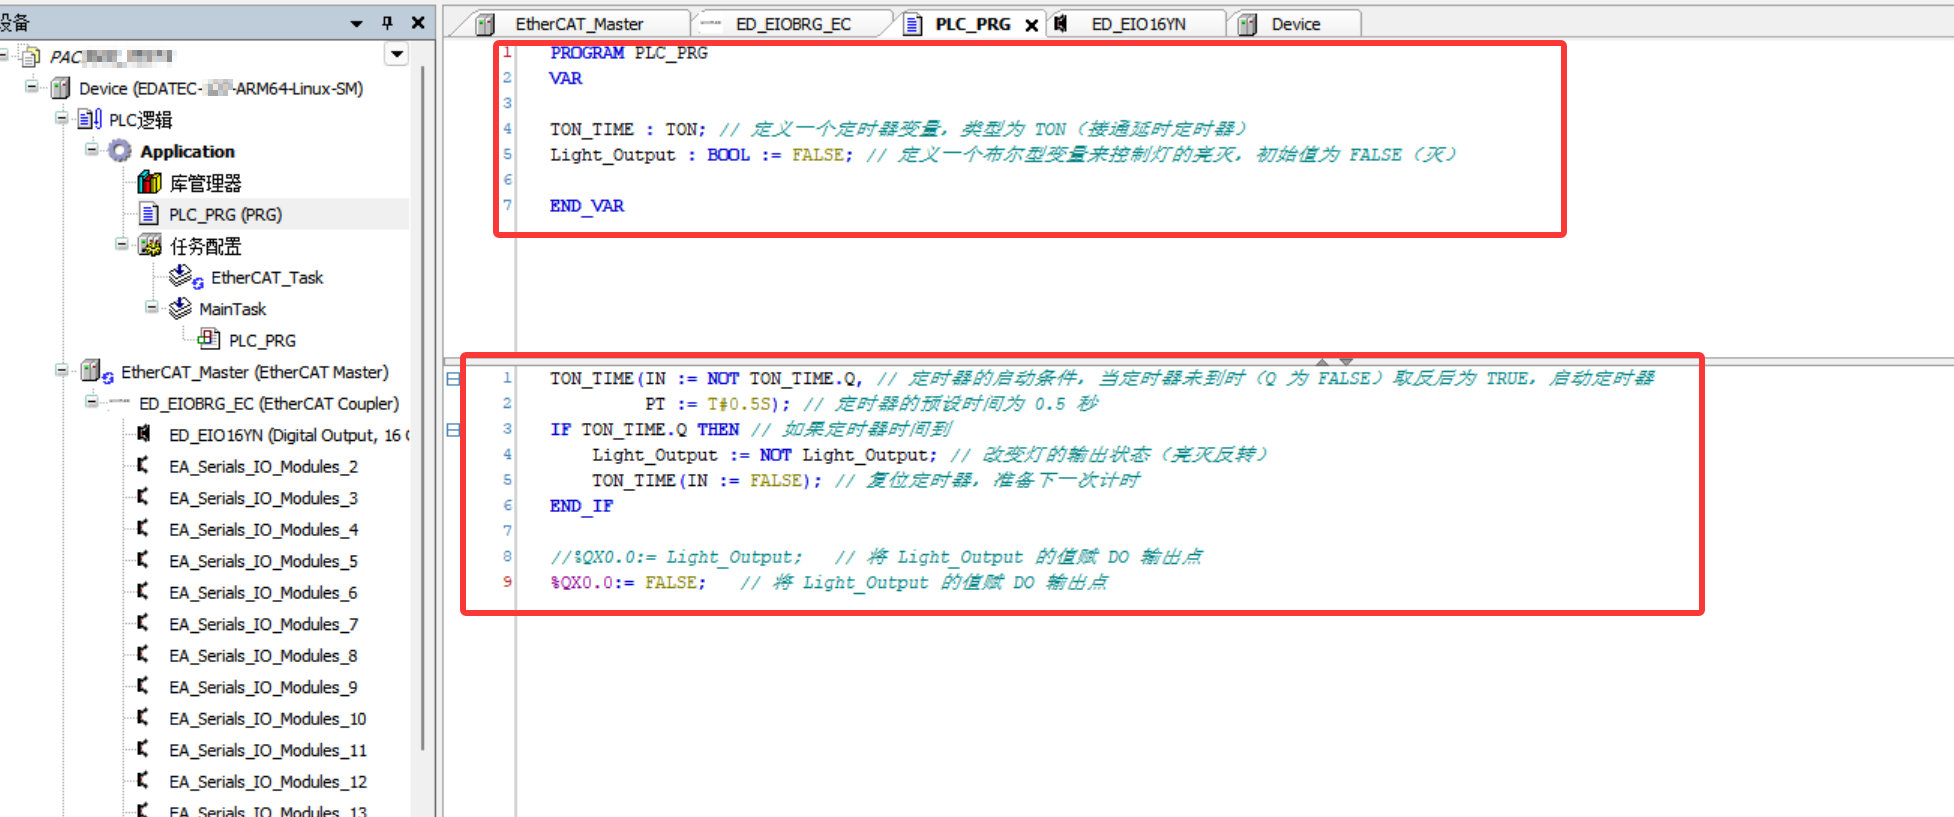Collapse the PLC逻辑 tree node
1954x817 pixels.
(x=62, y=119)
